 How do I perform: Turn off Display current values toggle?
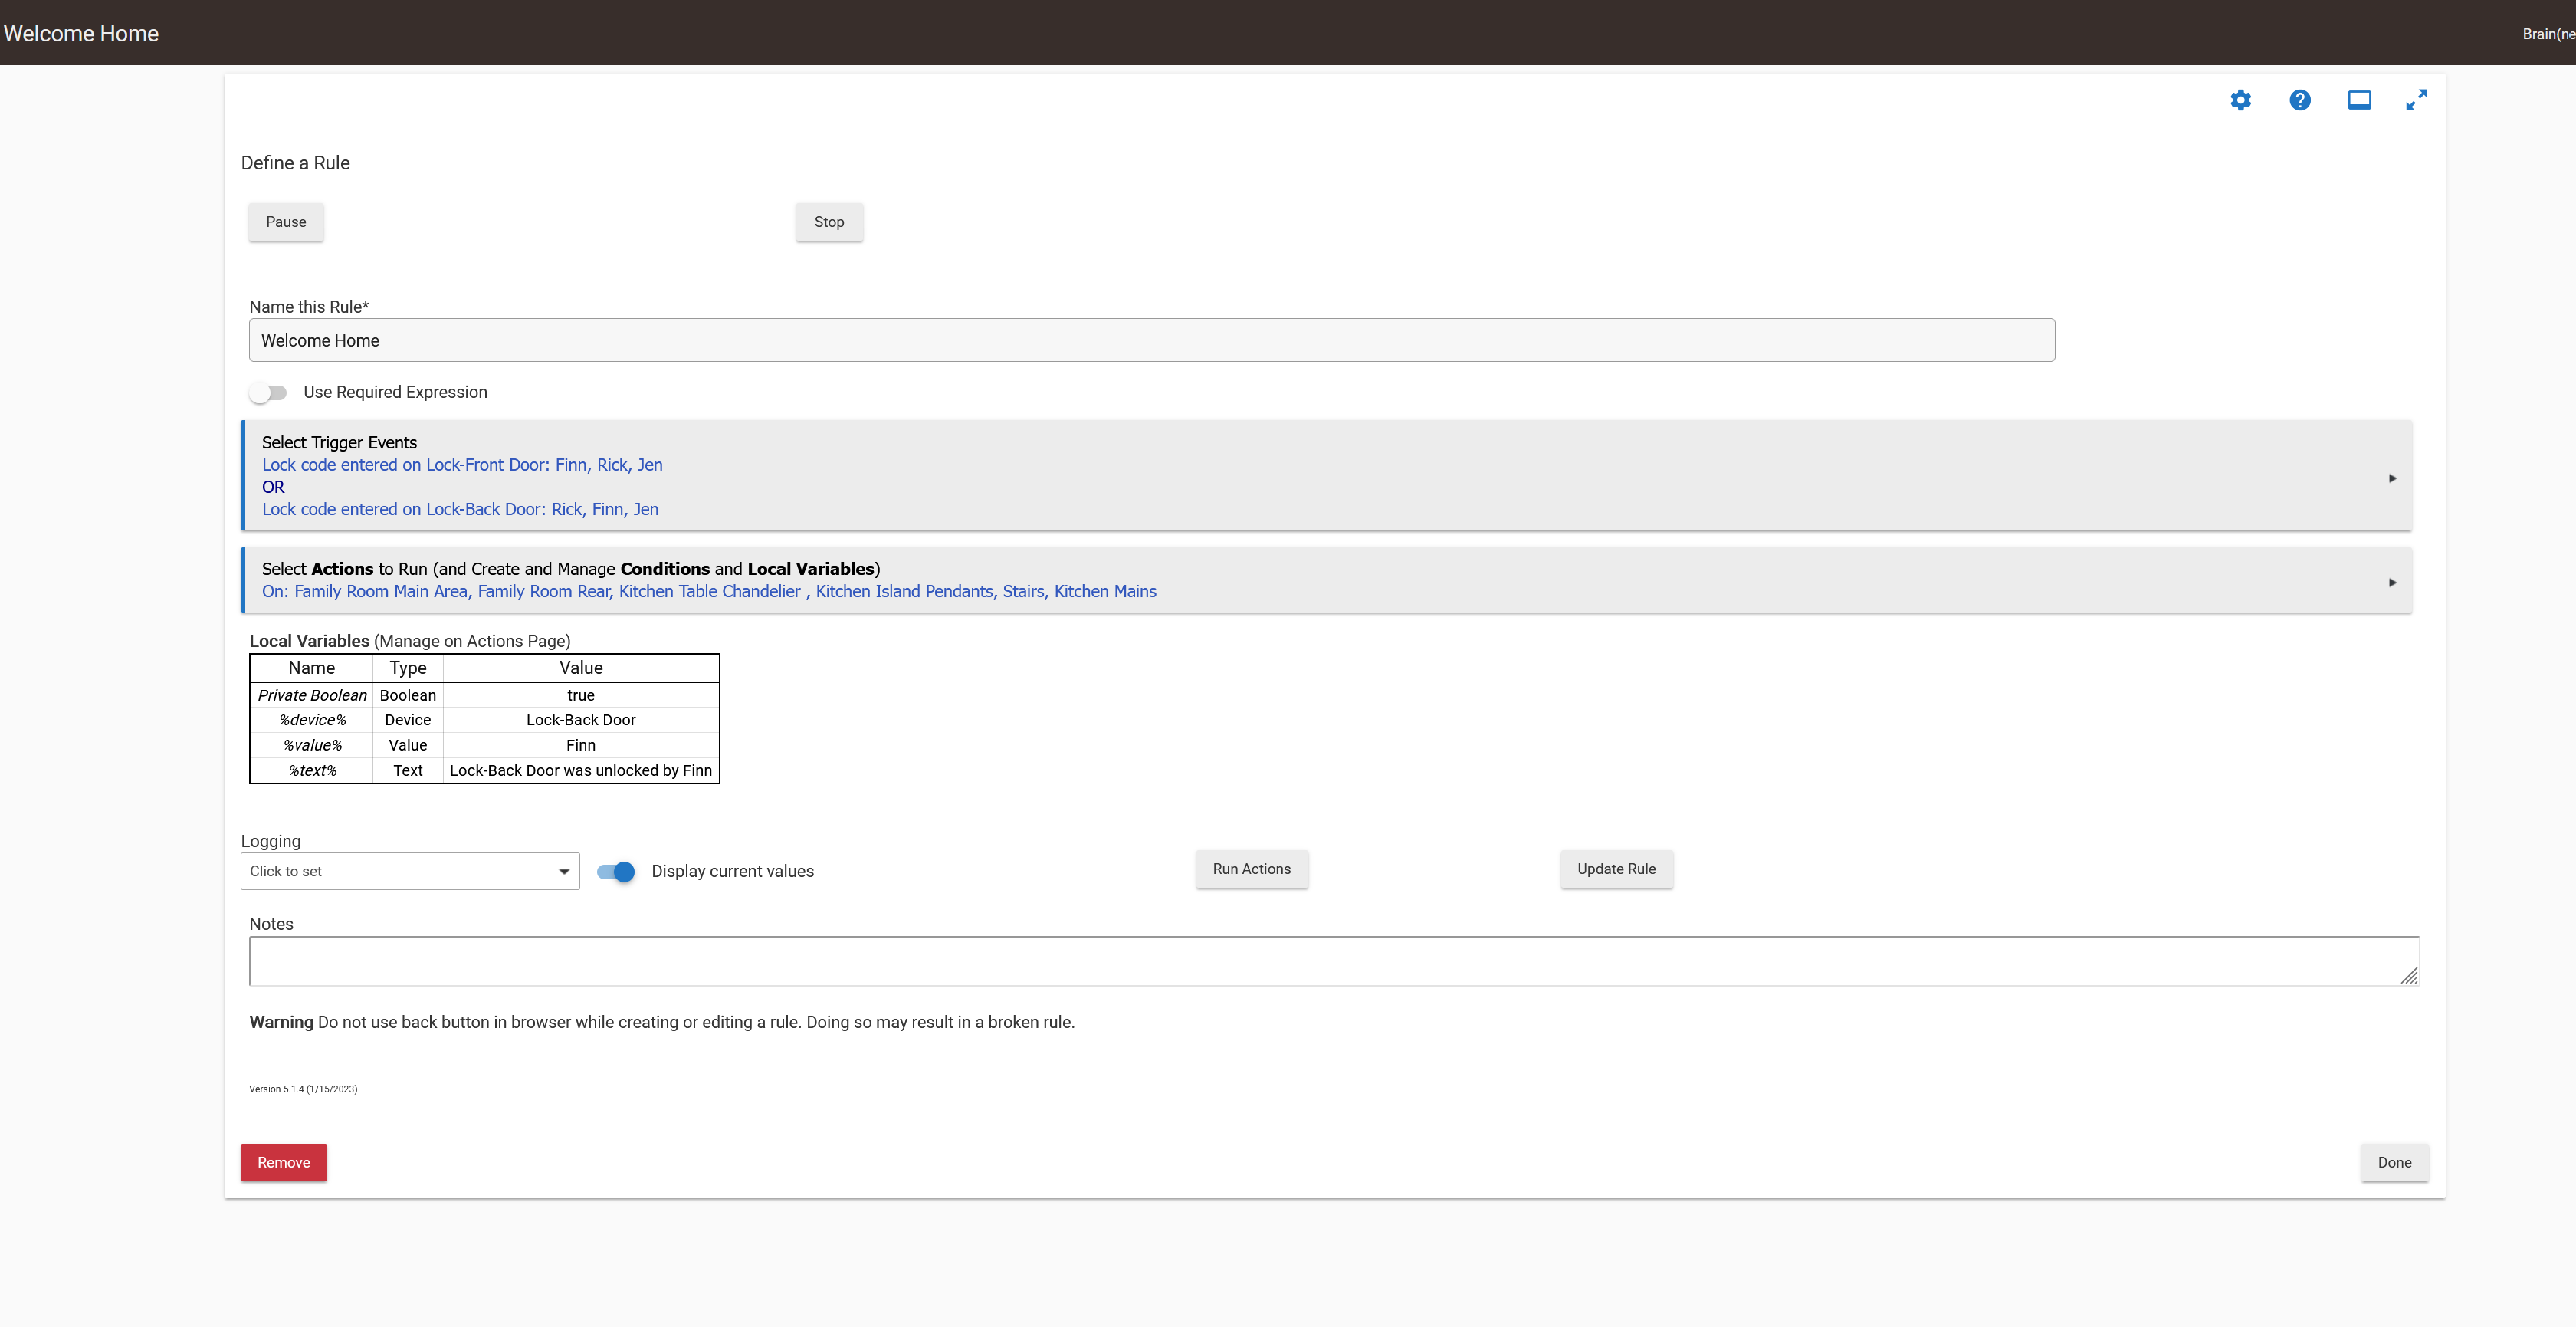point(616,872)
